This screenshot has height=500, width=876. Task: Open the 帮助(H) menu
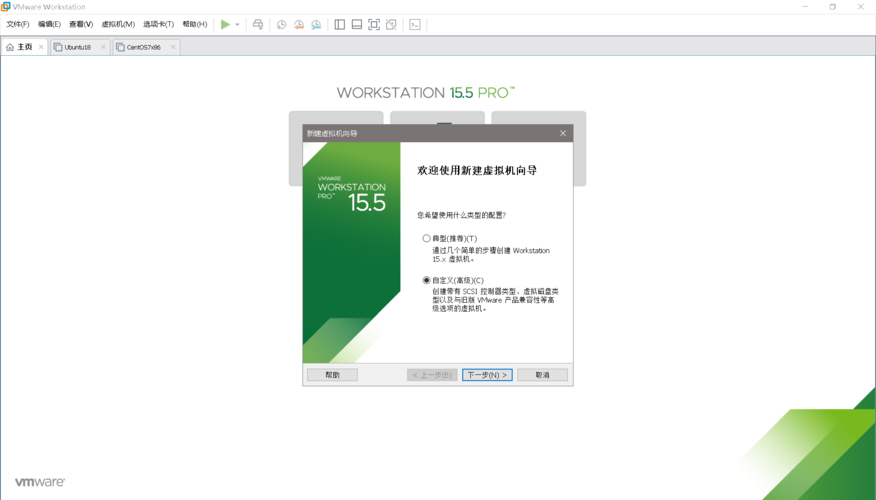195,24
